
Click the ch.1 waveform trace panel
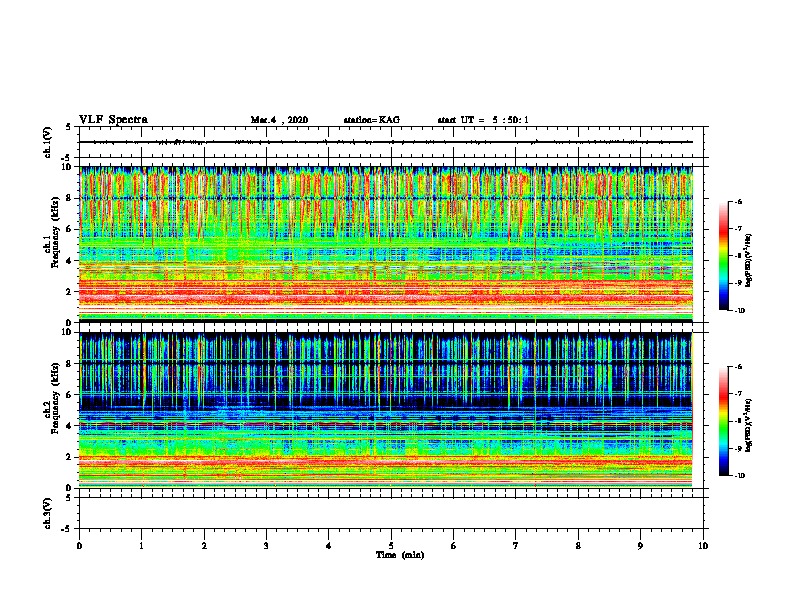(x=391, y=142)
